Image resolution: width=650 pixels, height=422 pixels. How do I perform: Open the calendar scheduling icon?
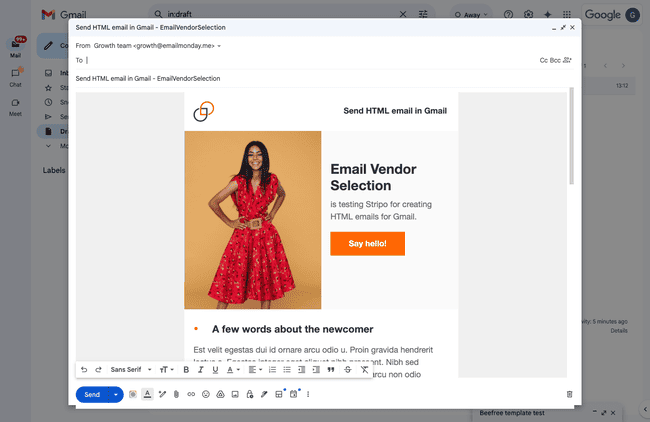pos(293,394)
